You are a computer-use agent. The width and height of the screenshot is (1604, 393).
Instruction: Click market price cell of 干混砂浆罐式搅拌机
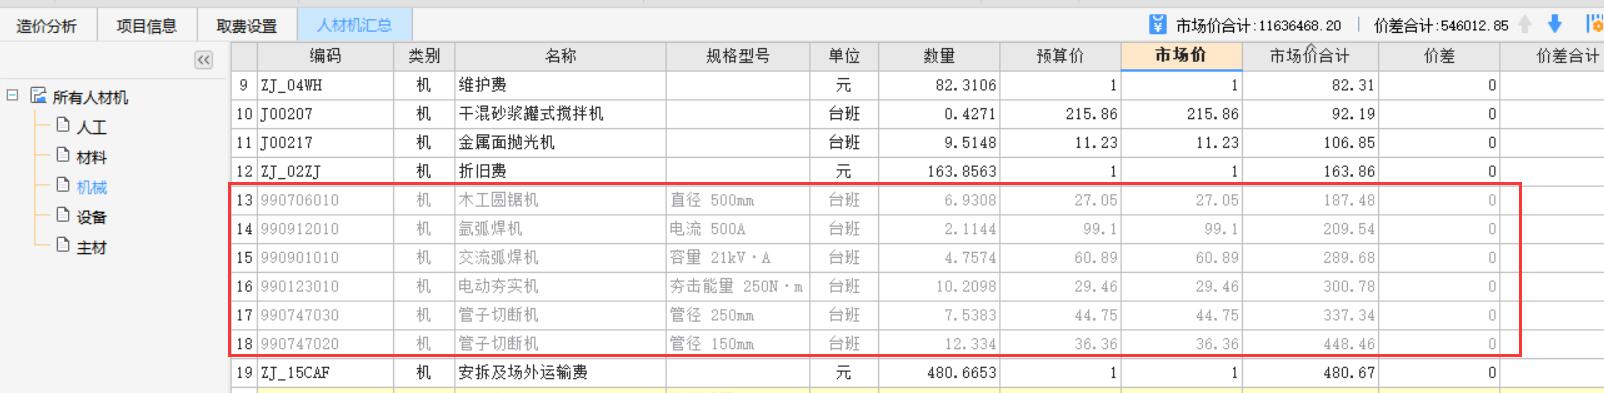[x=1181, y=114]
